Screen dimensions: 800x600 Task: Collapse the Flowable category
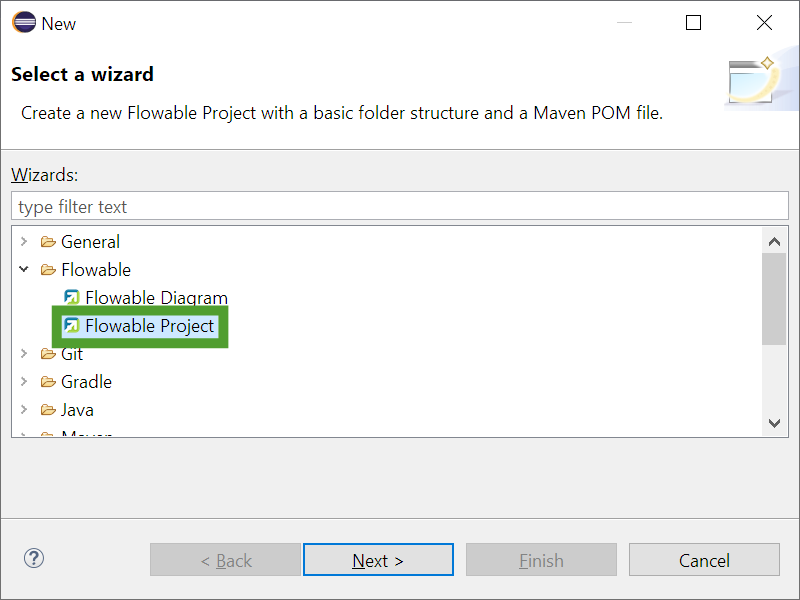tap(24, 270)
